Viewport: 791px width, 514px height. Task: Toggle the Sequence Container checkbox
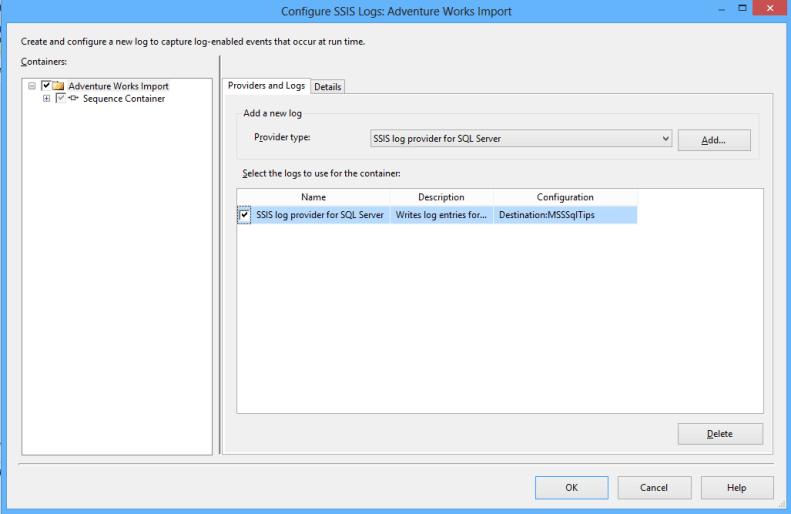(x=61, y=98)
